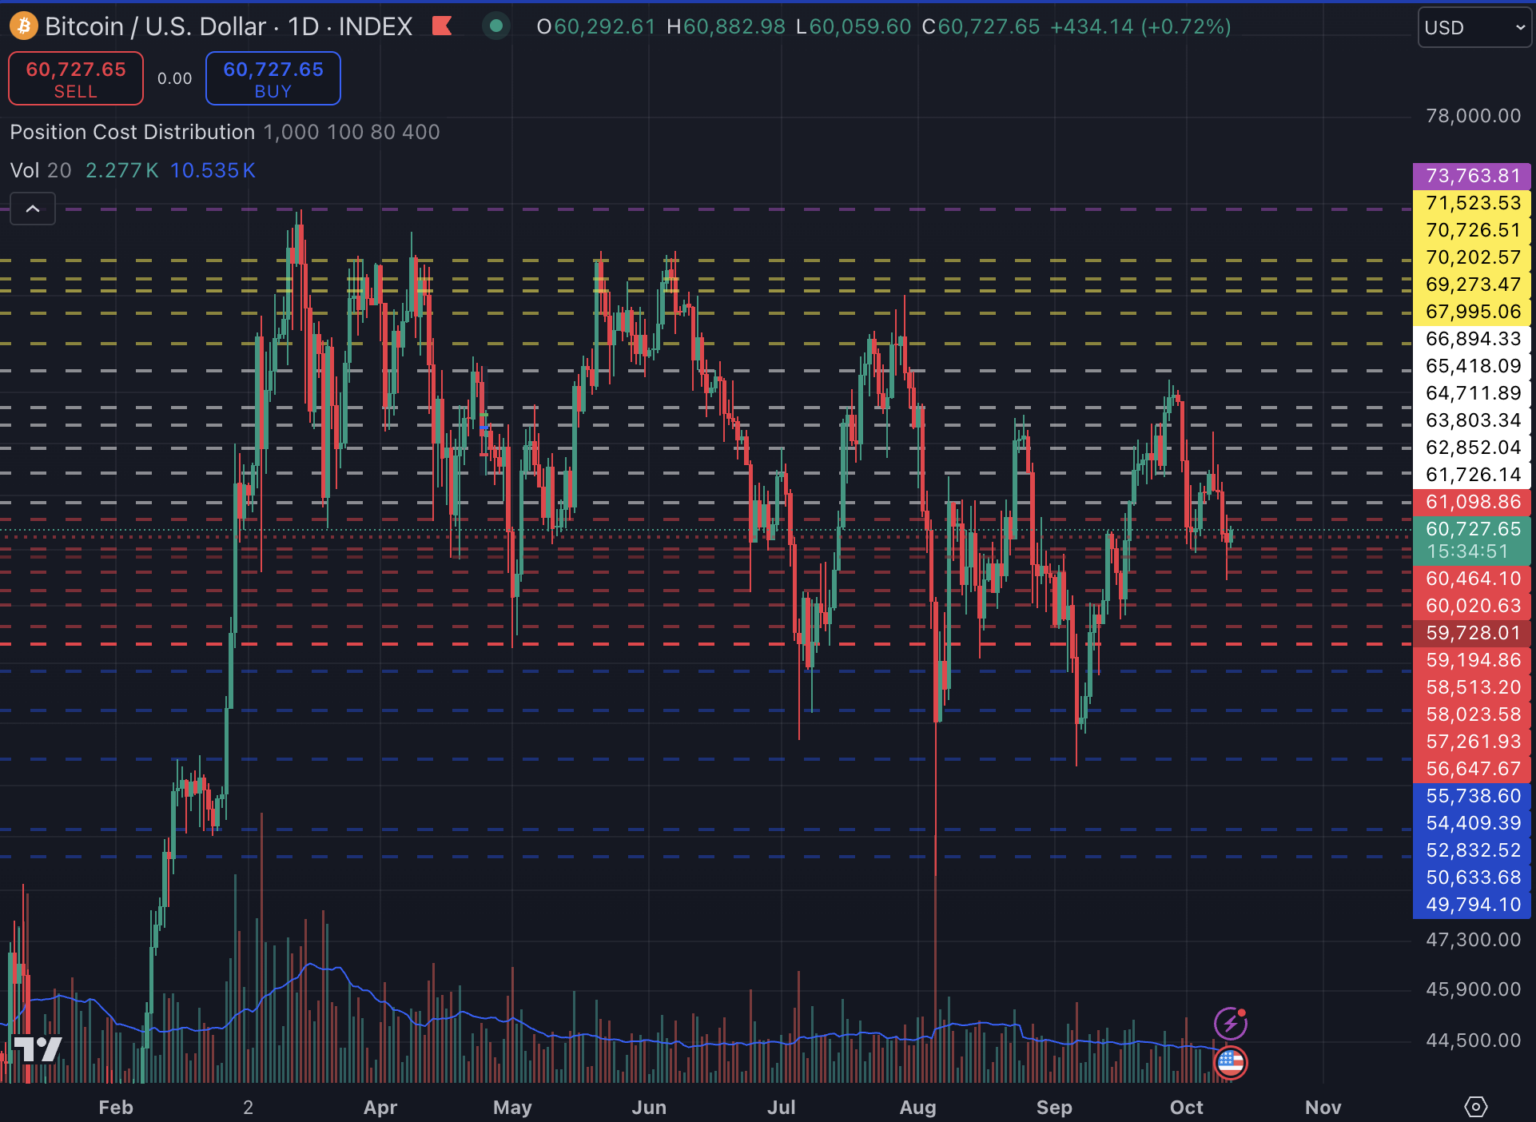Click the Oct label on time axis
The height and width of the screenshot is (1122, 1536).
1187,1107
